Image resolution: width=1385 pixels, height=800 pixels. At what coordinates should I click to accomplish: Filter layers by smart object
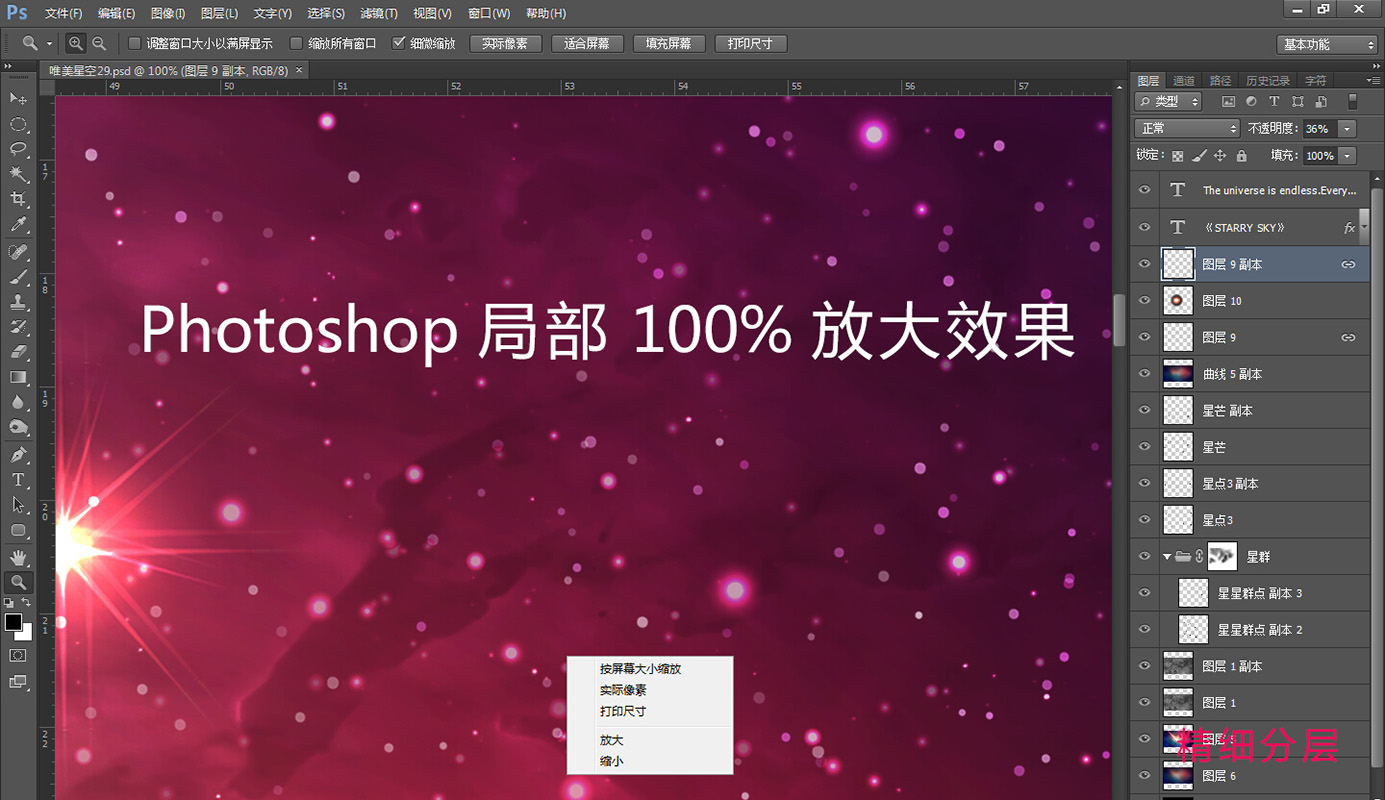click(1321, 102)
